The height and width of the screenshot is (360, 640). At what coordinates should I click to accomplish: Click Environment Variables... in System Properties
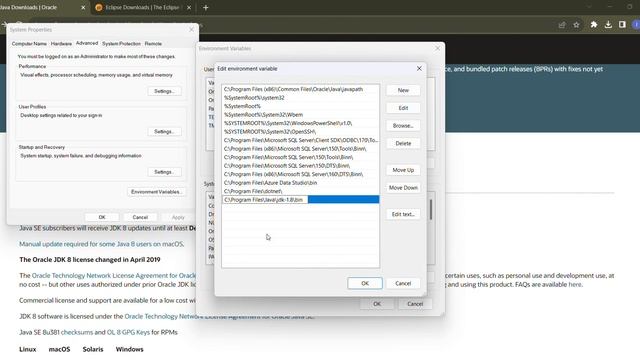pyautogui.click(x=156, y=192)
